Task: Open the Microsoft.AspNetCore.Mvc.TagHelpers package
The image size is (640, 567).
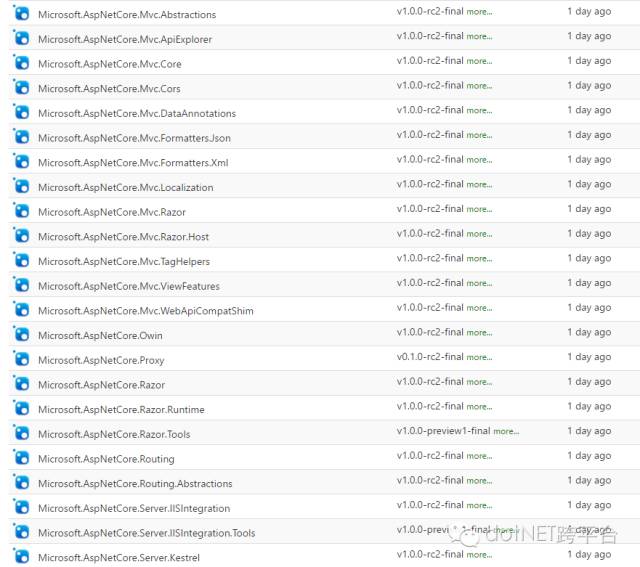Action: [x=124, y=262]
